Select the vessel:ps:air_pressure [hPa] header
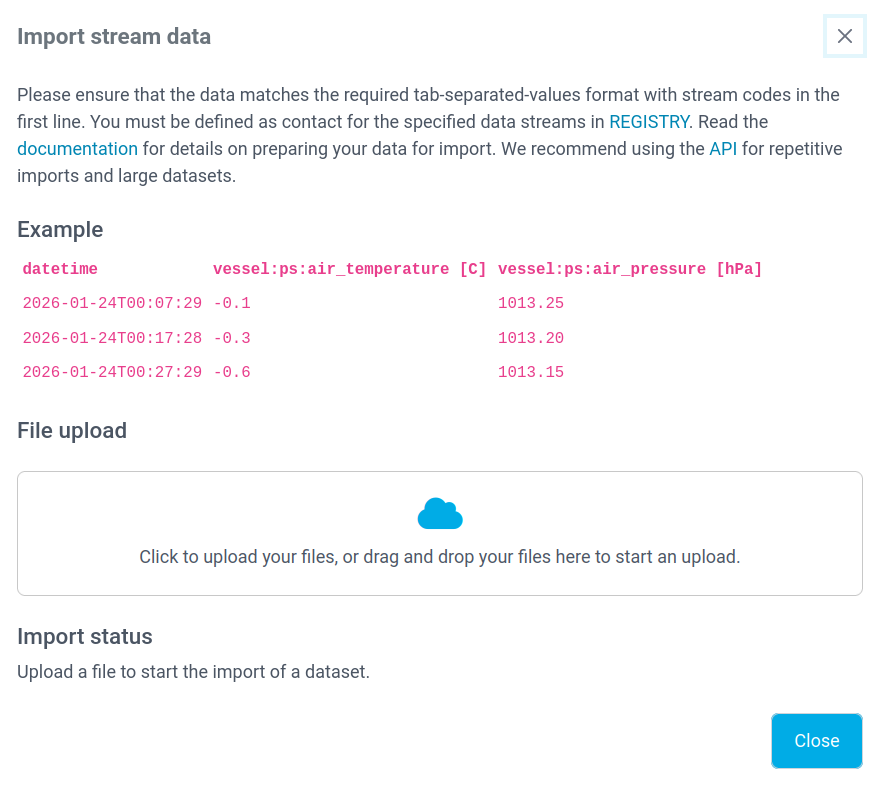878x792 pixels. point(630,269)
